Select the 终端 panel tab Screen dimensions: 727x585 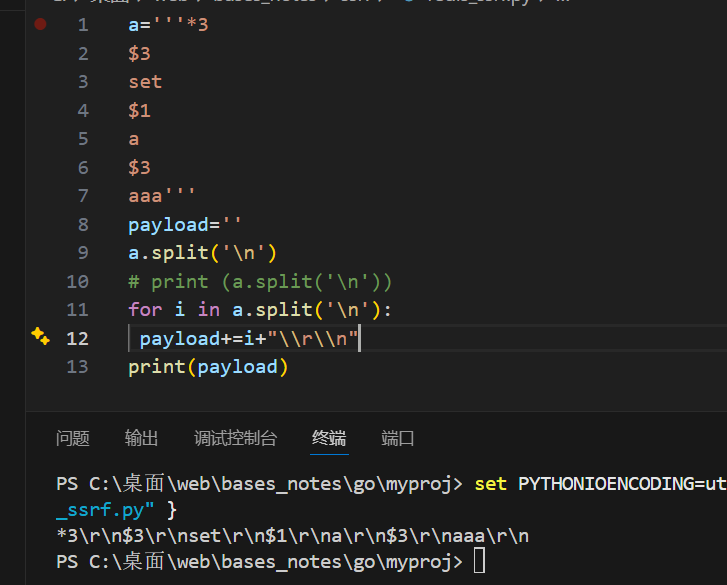click(329, 438)
